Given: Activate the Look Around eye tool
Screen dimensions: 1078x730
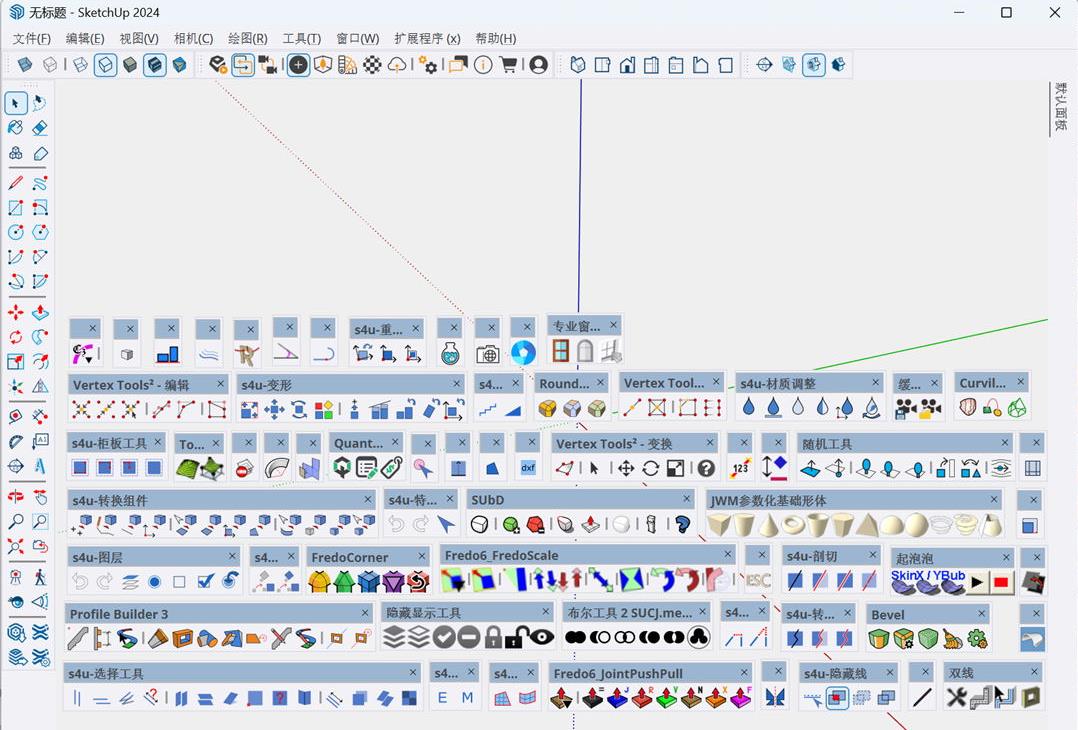Looking at the screenshot, I should point(15,602).
